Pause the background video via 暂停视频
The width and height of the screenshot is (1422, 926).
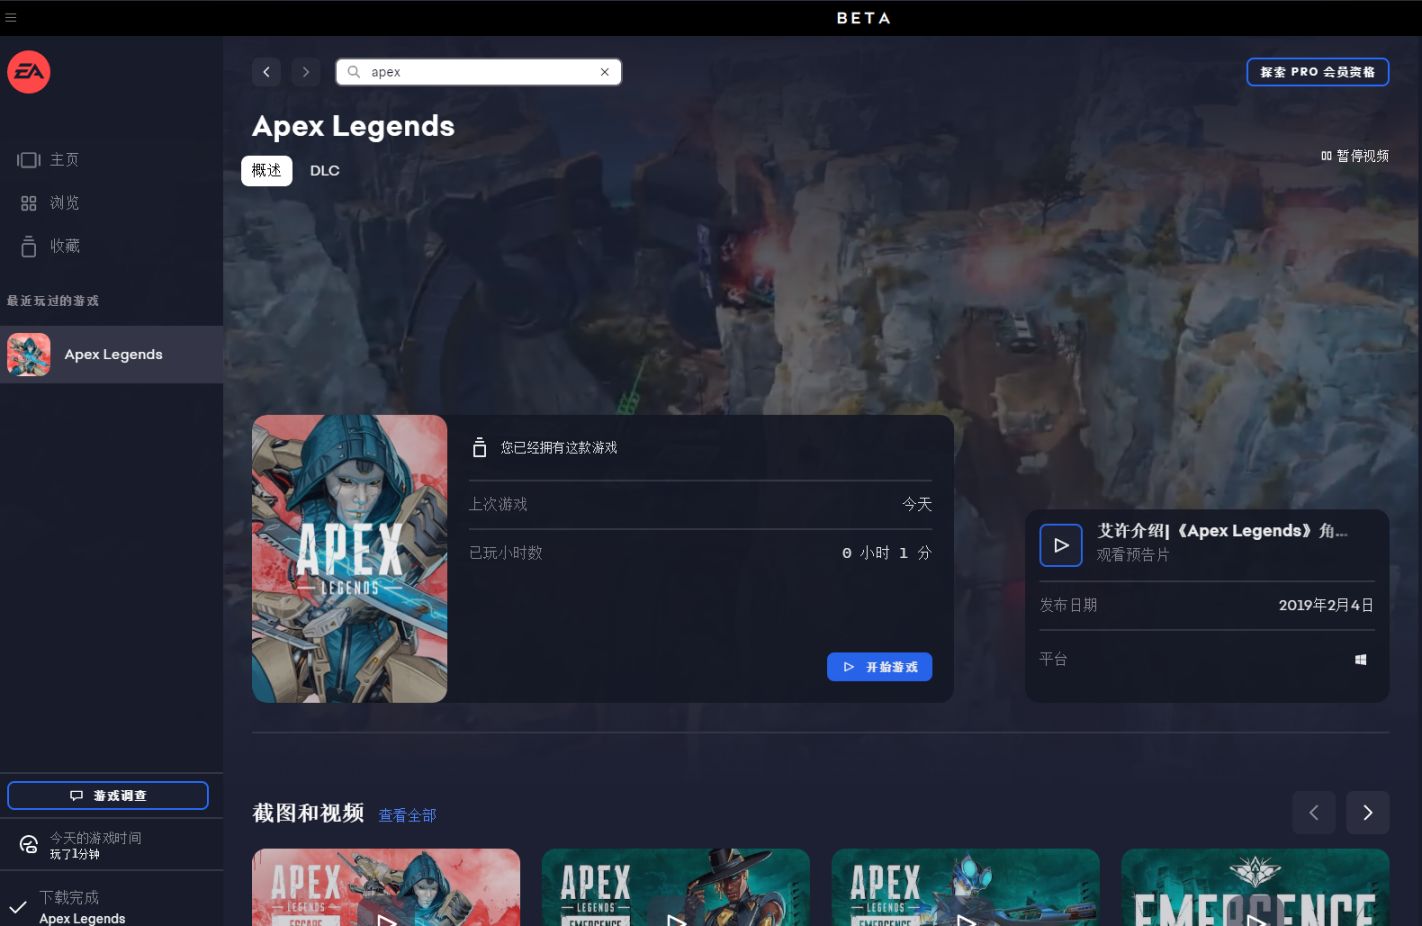point(1355,156)
